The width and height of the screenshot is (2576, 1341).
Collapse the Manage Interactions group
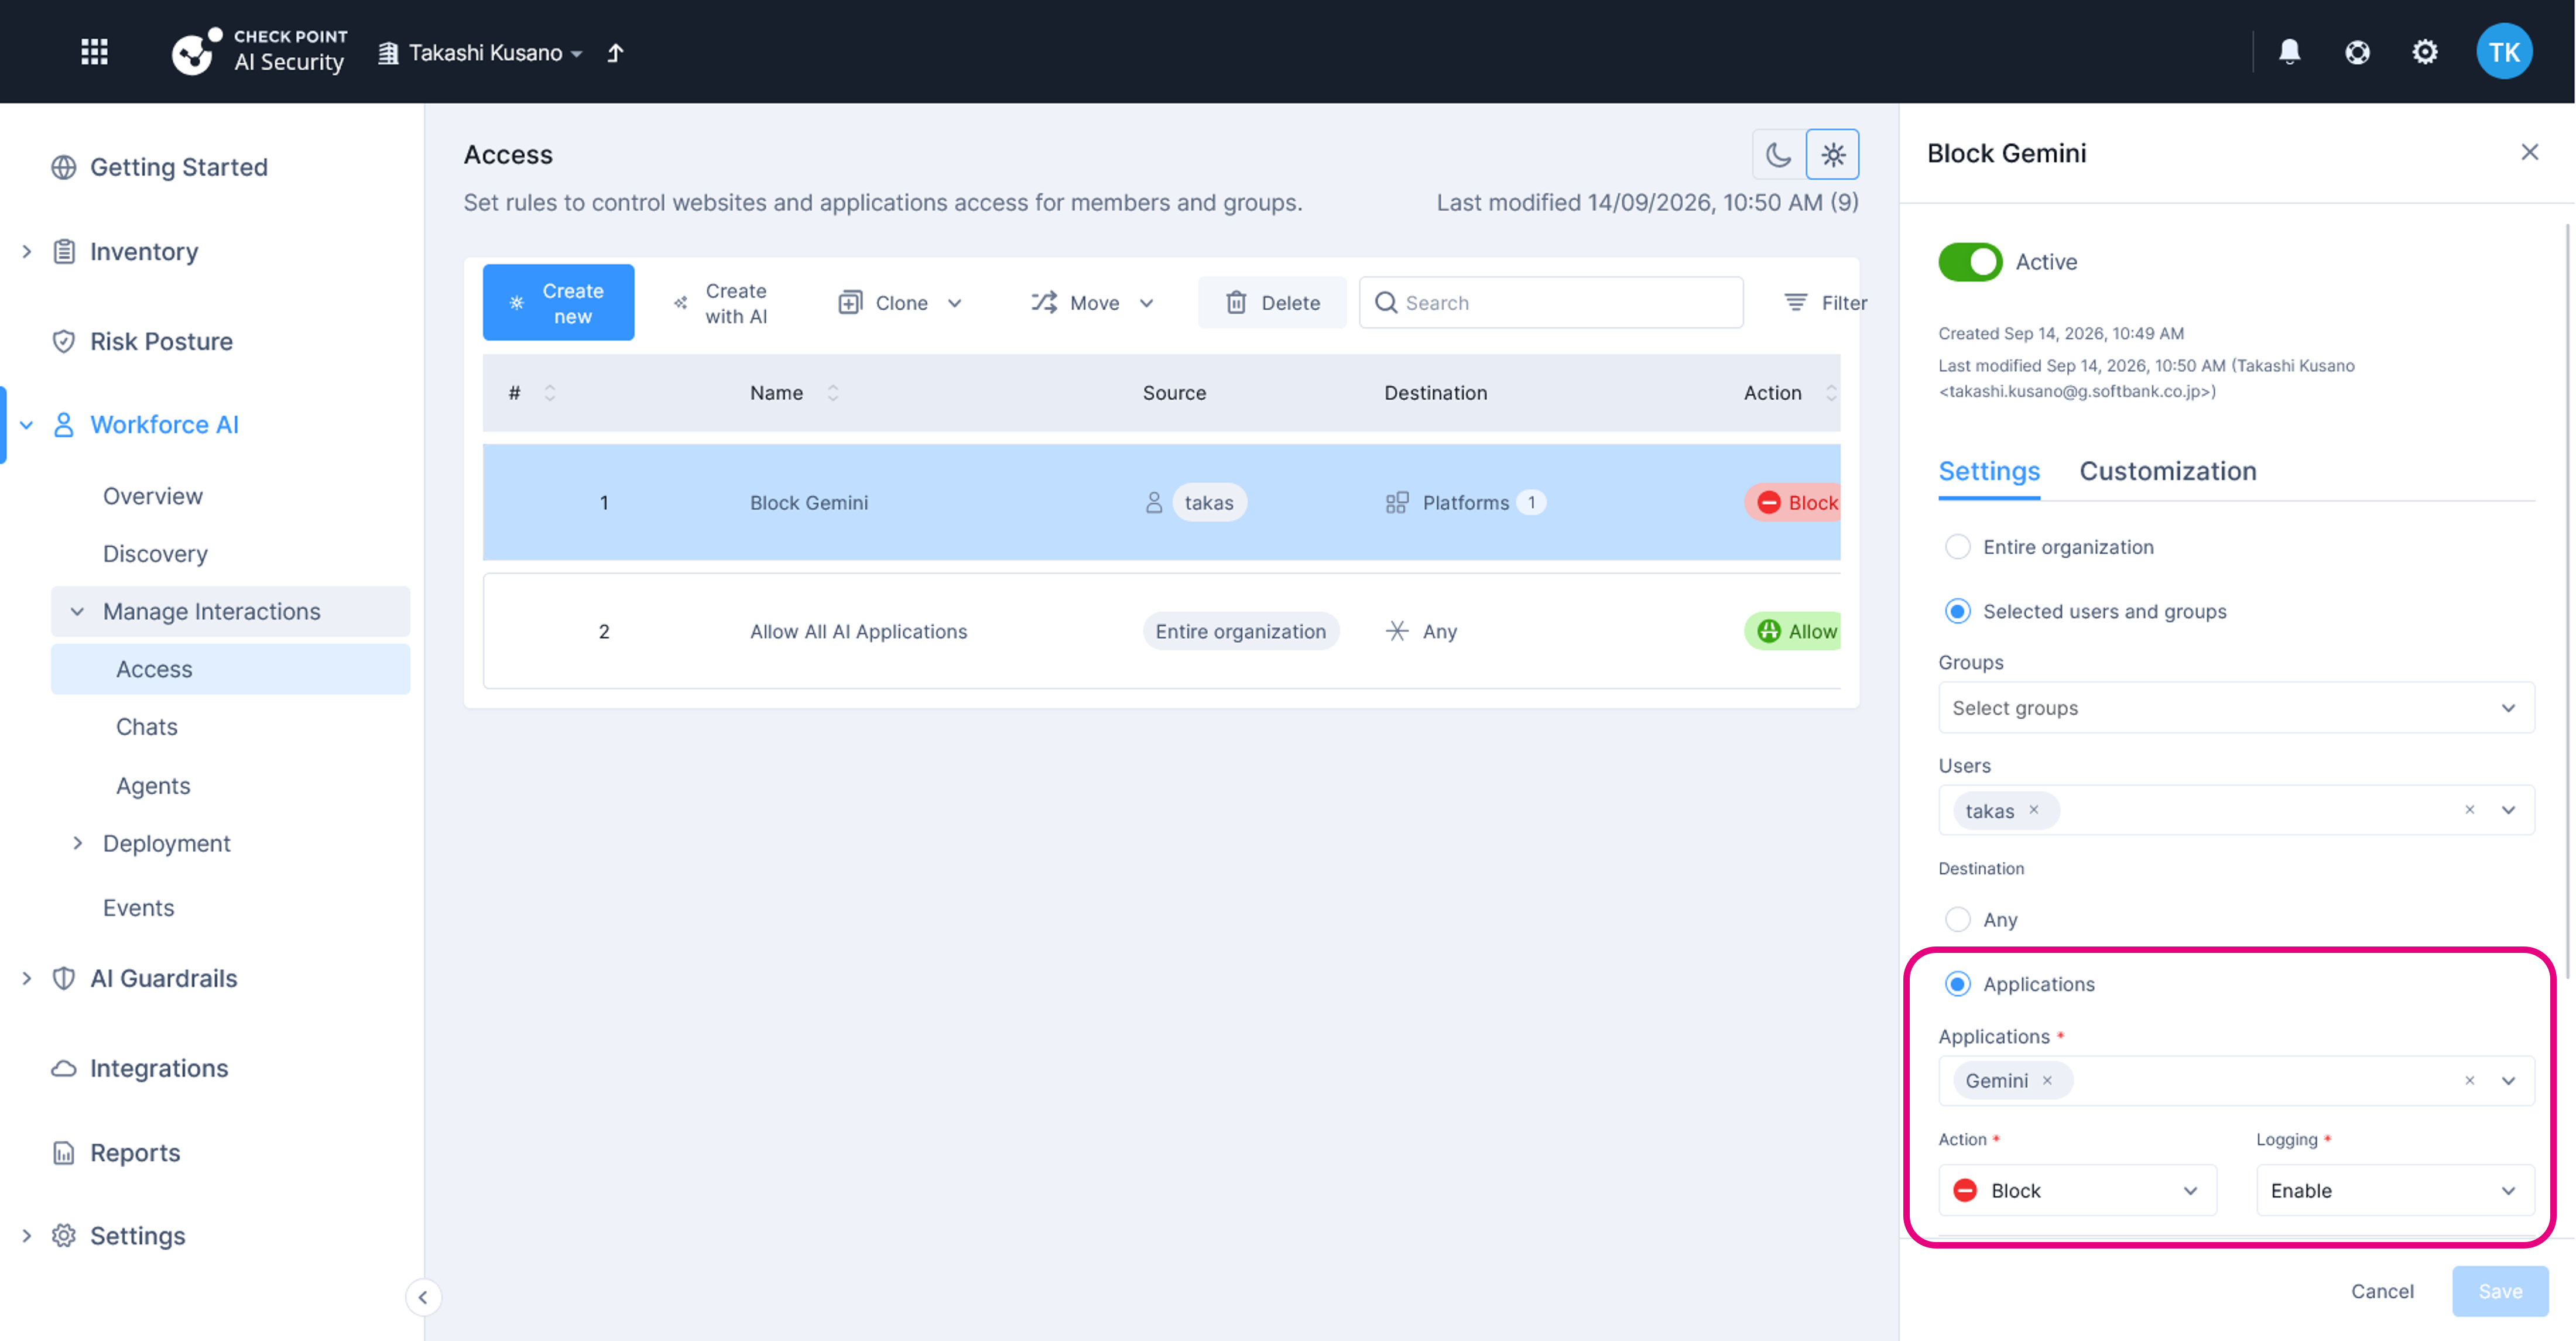coord(77,611)
